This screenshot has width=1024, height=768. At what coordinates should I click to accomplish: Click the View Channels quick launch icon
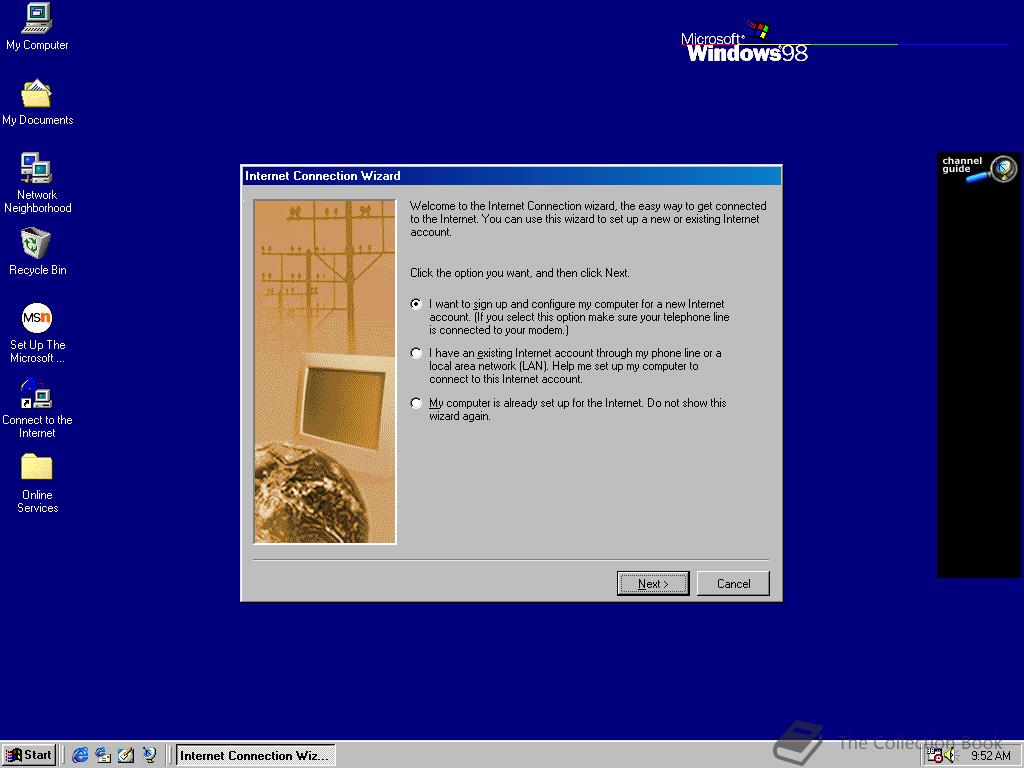[x=150, y=755]
